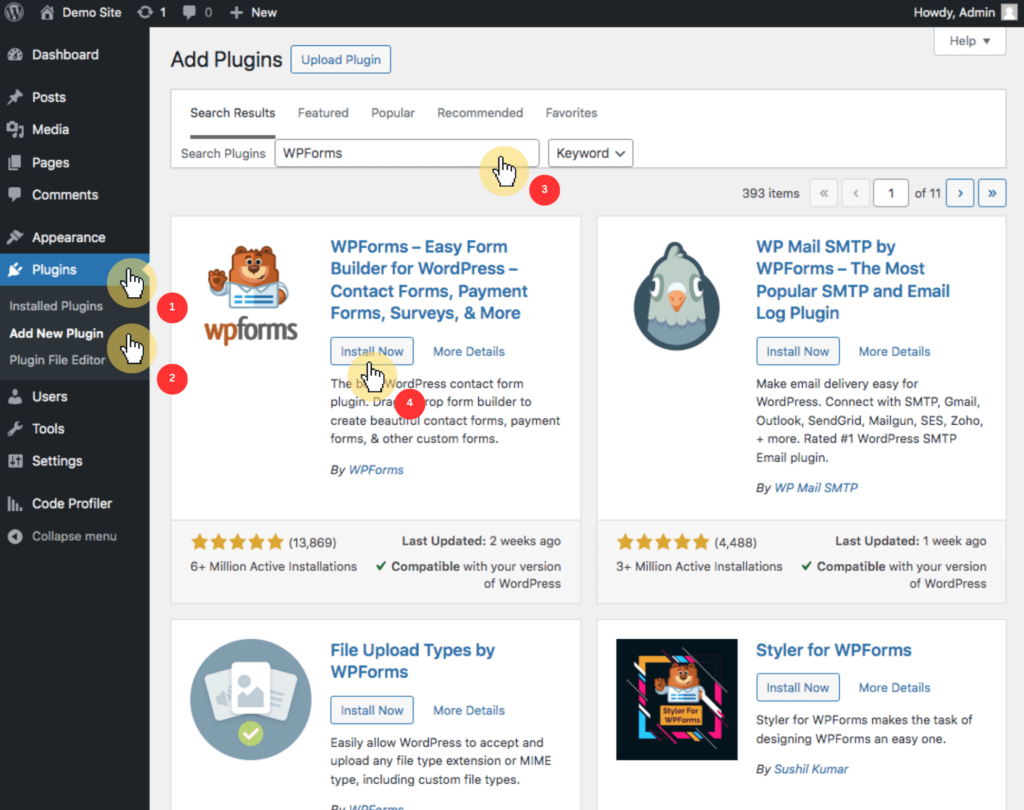Screen dimensions: 1024x810
Task: Open the WP Mail SMTP by WPForms title
Action: point(853,280)
